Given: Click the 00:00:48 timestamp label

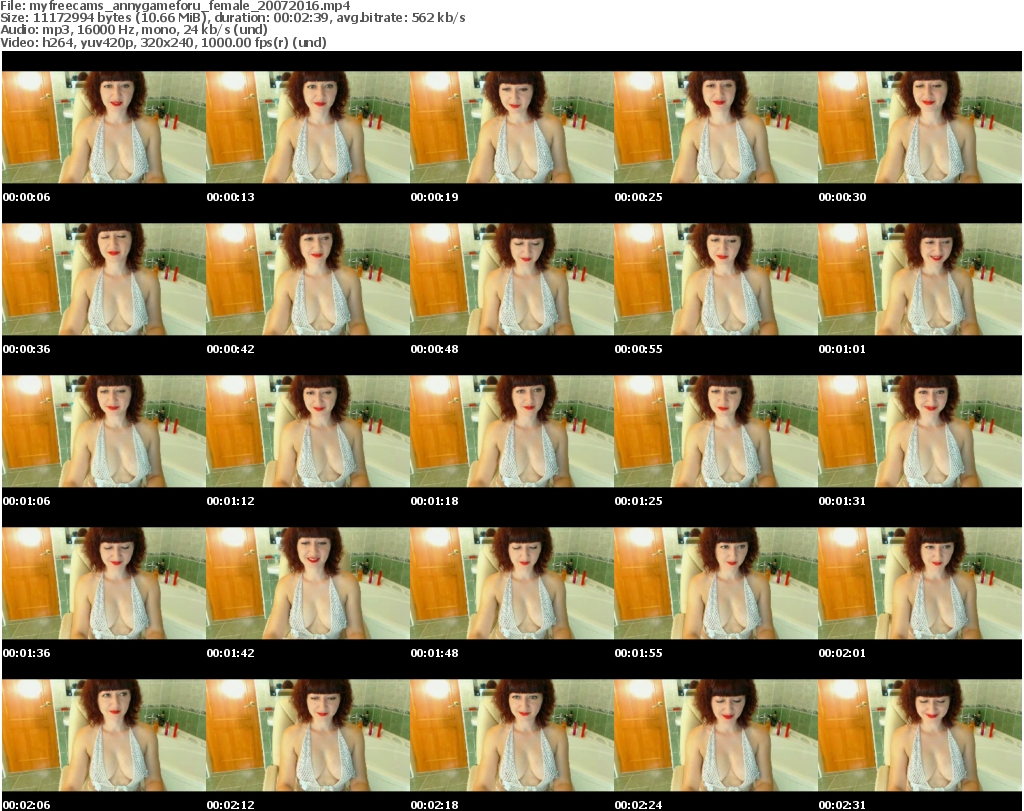Looking at the screenshot, I should (x=434, y=349).
